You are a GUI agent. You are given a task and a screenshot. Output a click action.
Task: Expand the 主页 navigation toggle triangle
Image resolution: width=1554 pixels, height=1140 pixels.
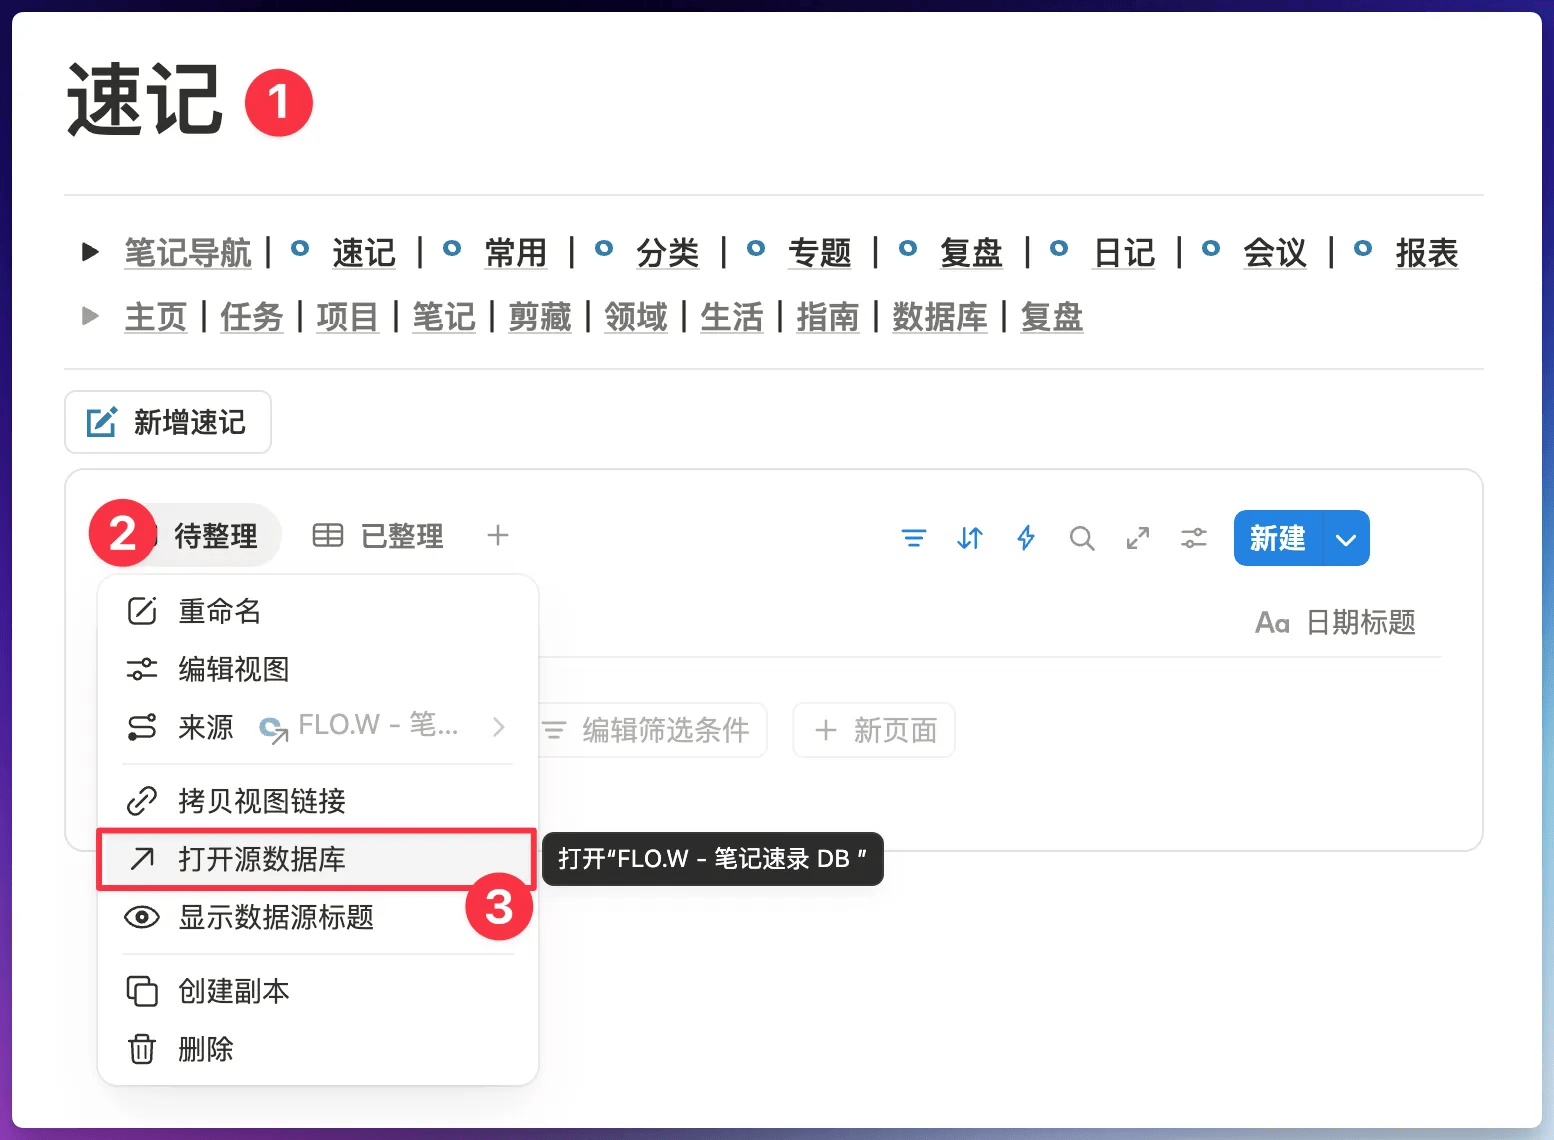click(x=90, y=317)
